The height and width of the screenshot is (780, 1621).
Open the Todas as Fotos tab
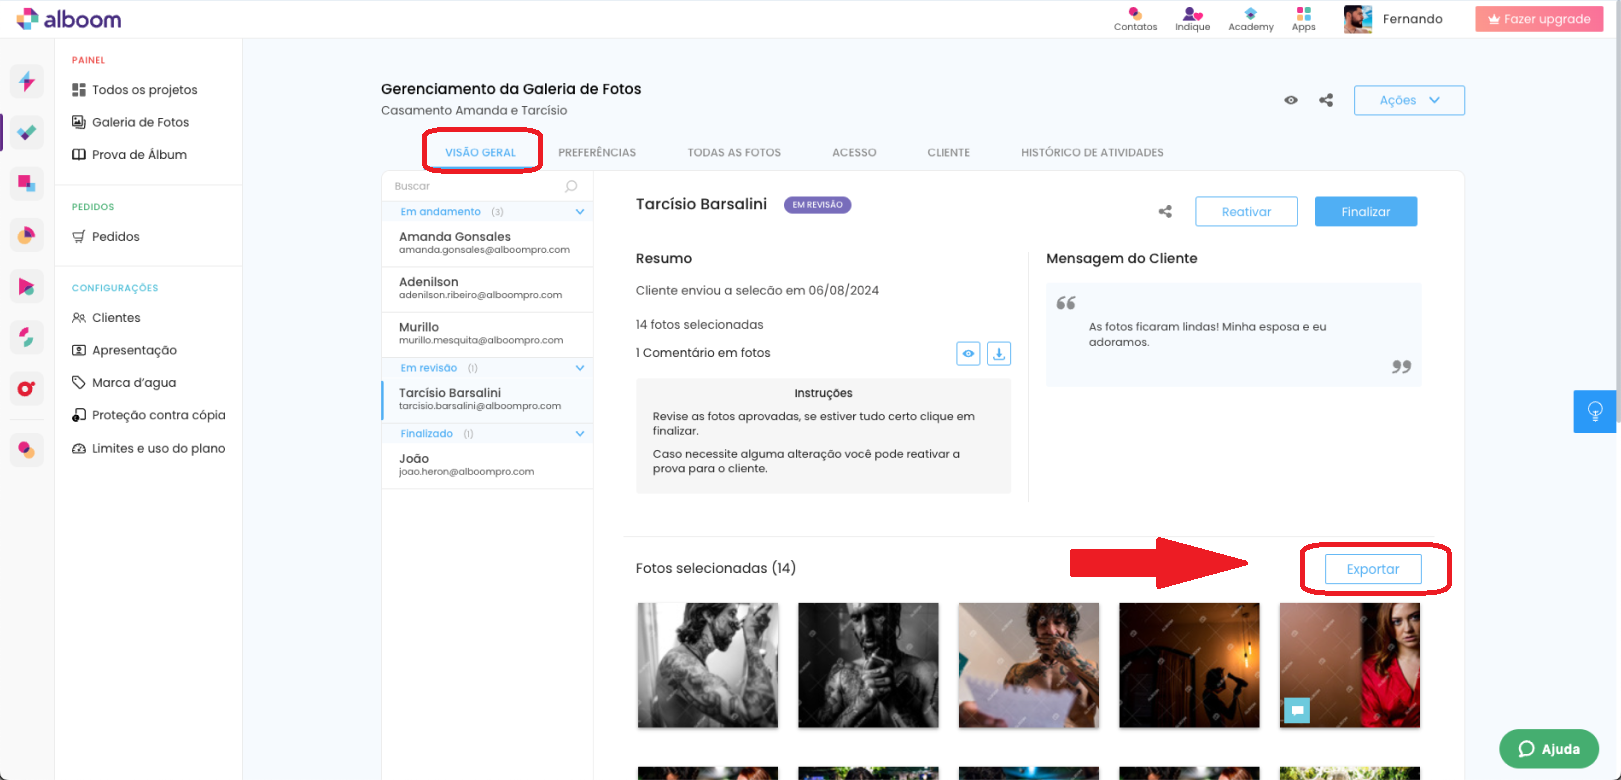point(734,152)
